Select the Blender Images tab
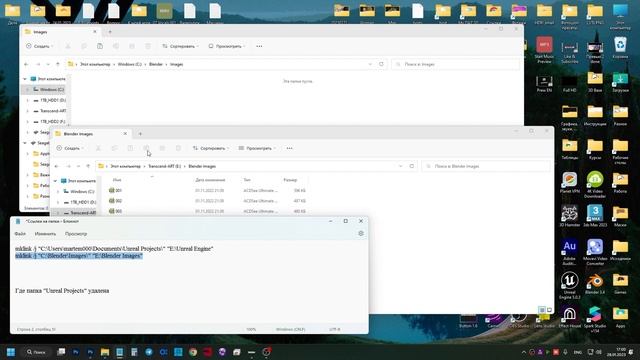The image size is (640, 360). [x=91, y=133]
